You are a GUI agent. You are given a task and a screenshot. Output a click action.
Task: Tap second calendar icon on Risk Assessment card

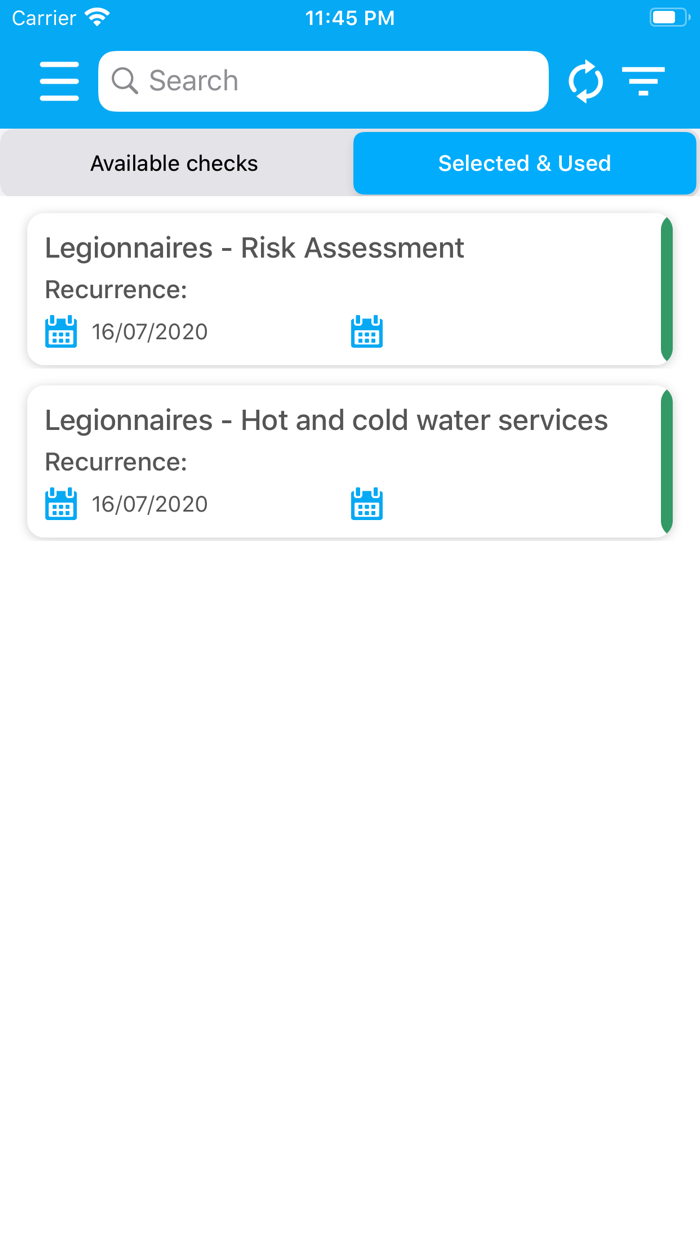click(367, 332)
